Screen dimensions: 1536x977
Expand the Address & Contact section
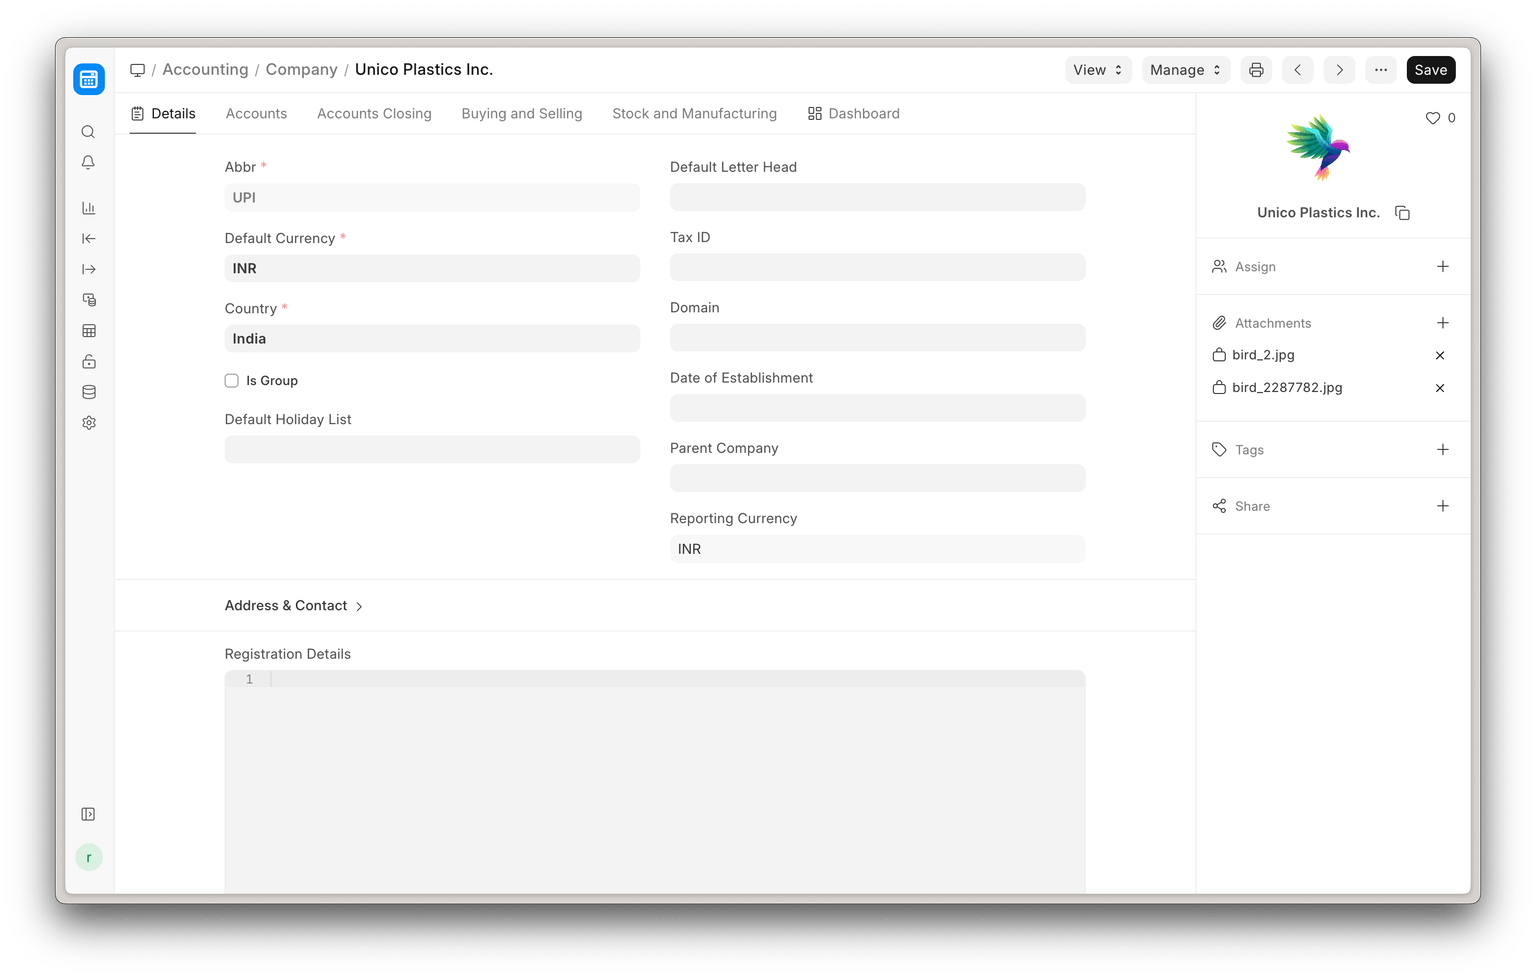click(x=293, y=606)
